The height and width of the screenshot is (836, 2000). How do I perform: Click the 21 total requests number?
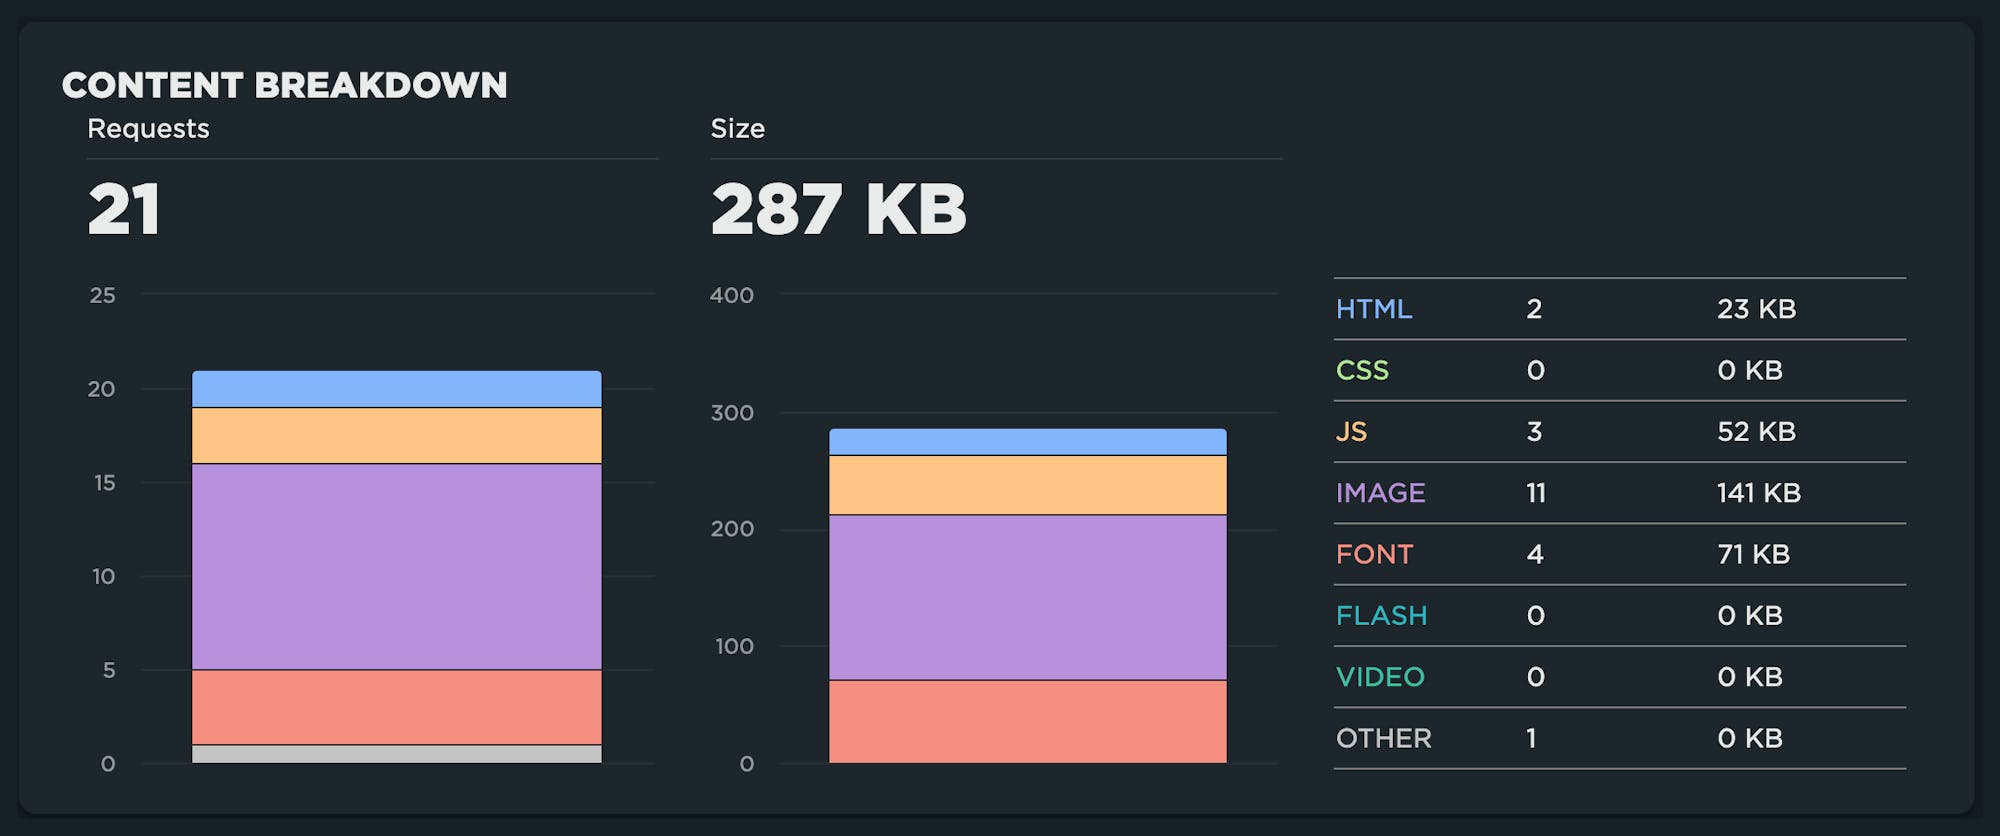[124, 209]
